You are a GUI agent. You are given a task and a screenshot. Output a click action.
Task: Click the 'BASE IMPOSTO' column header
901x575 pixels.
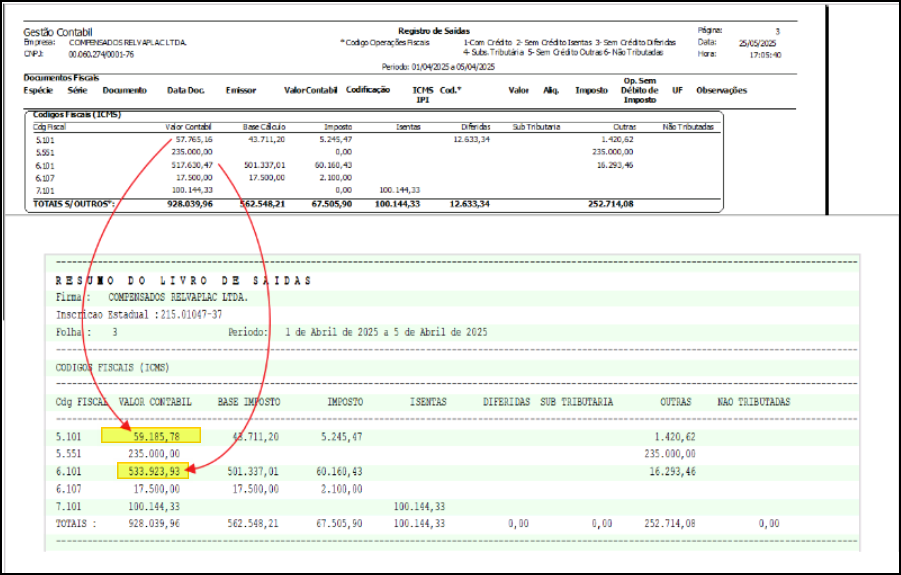tap(249, 402)
